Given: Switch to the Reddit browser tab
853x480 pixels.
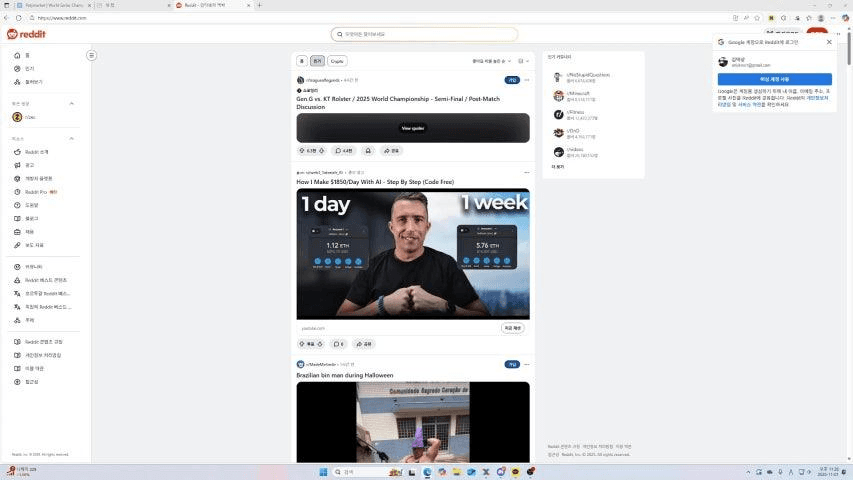Looking at the screenshot, I should pyautogui.click(x=210, y=5).
